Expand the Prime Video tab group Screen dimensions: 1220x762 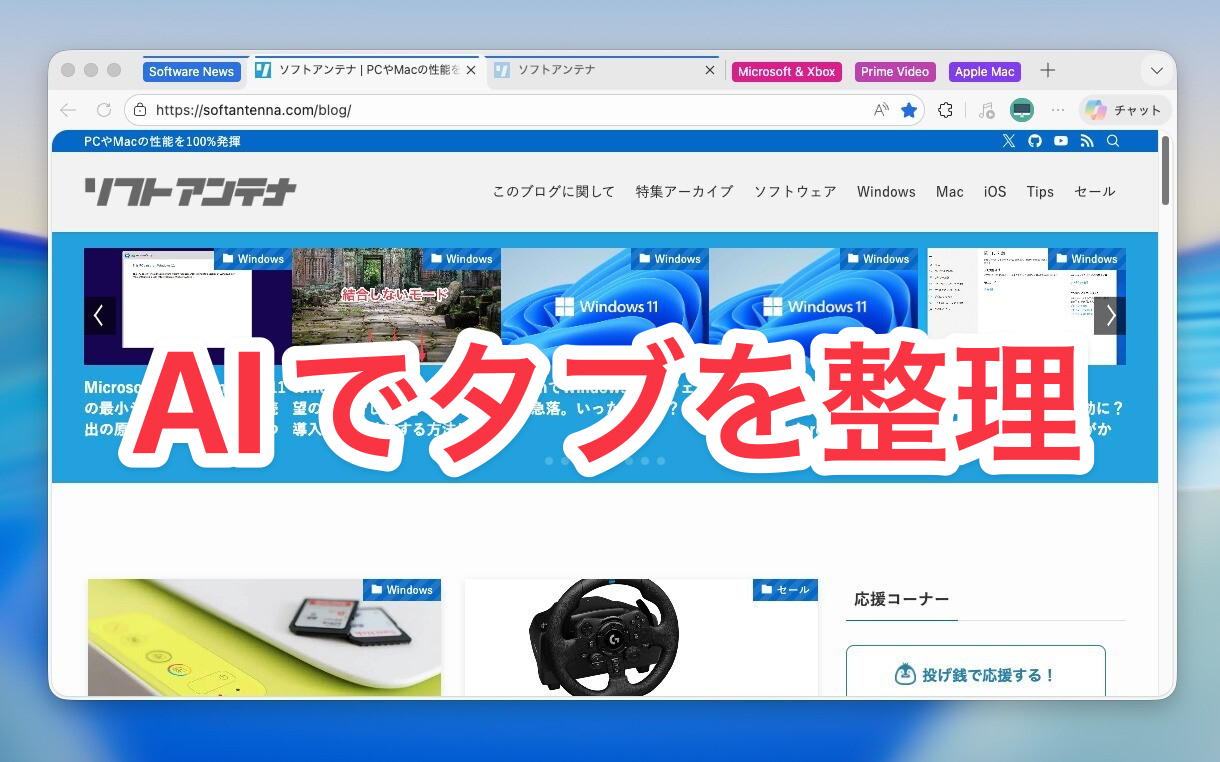pos(895,72)
